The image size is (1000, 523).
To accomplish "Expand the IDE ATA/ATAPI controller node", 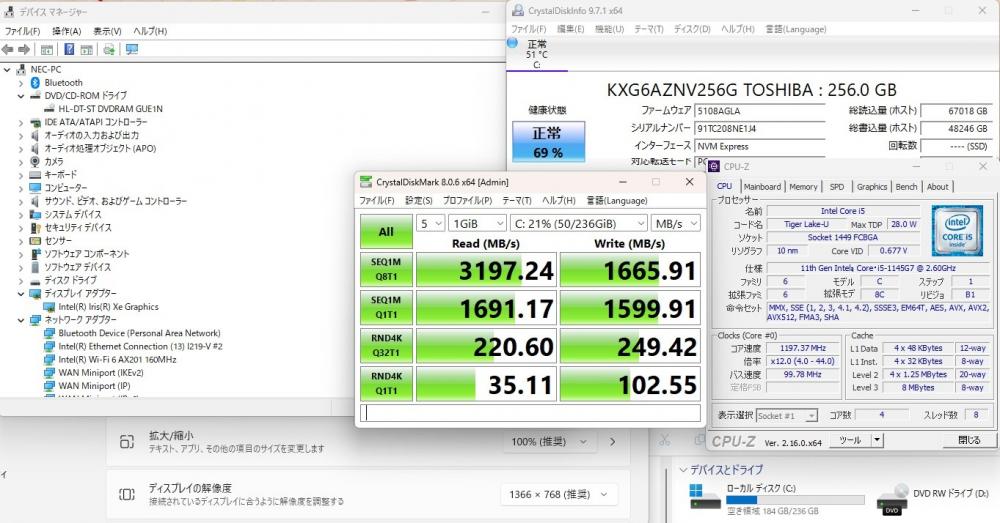I will click(21, 122).
